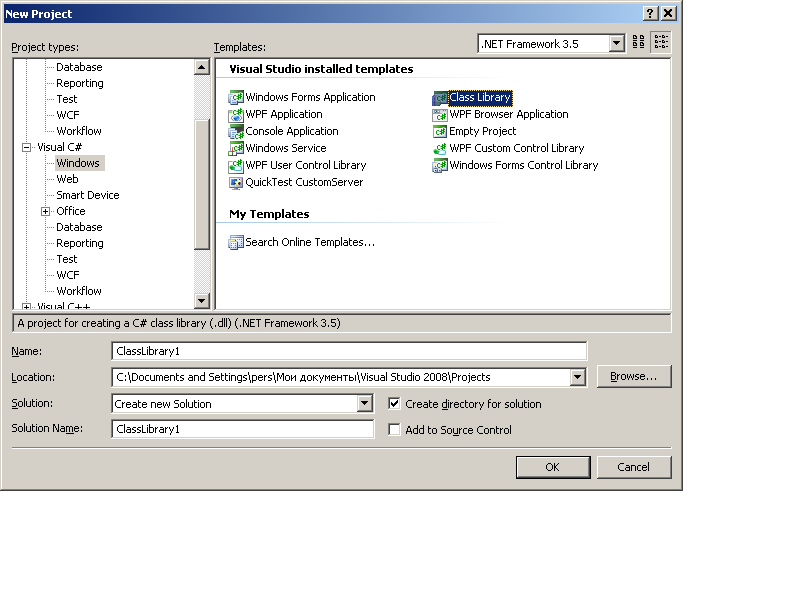Click Project types scrollbar up arrow
This screenshot has height=600, width=800.
(202, 67)
